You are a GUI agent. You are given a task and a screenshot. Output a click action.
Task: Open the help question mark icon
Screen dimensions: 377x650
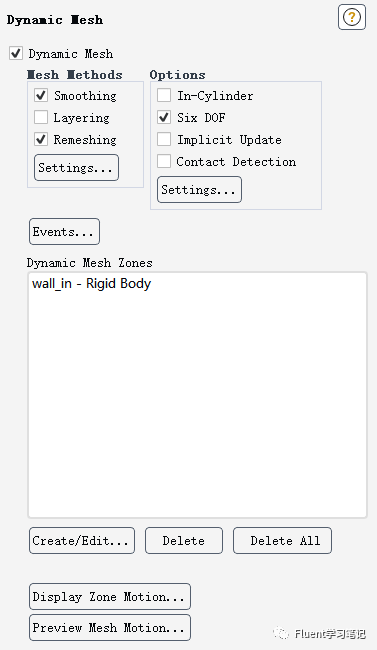pos(352,17)
